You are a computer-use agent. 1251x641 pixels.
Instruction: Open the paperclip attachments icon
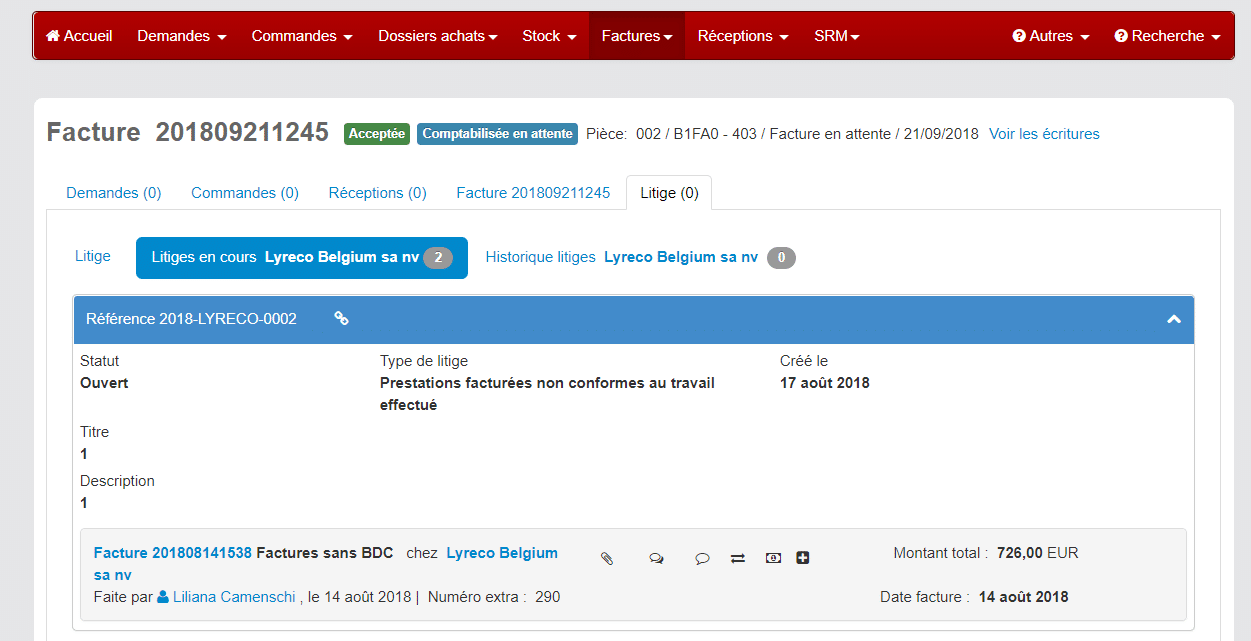point(607,558)
